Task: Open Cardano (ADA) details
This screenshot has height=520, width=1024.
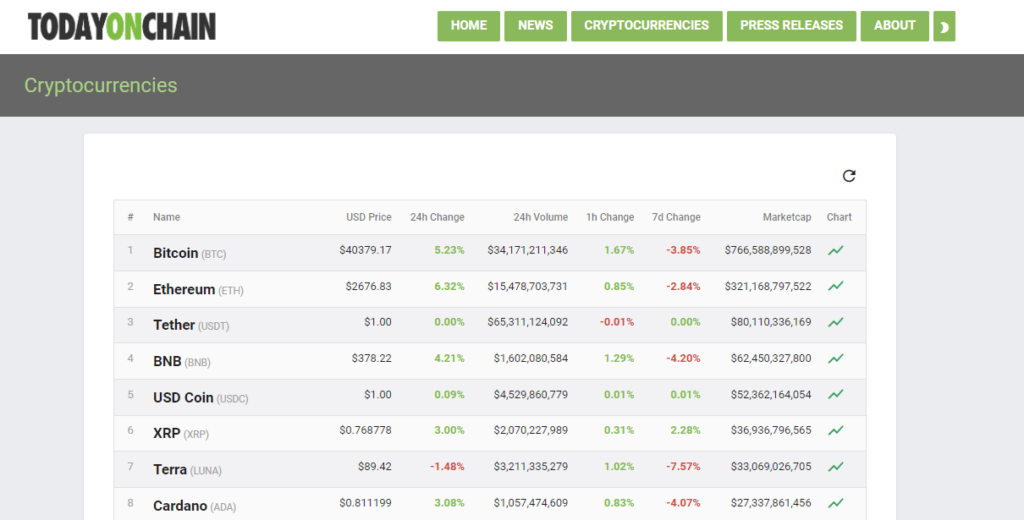Action: (195, 506)
